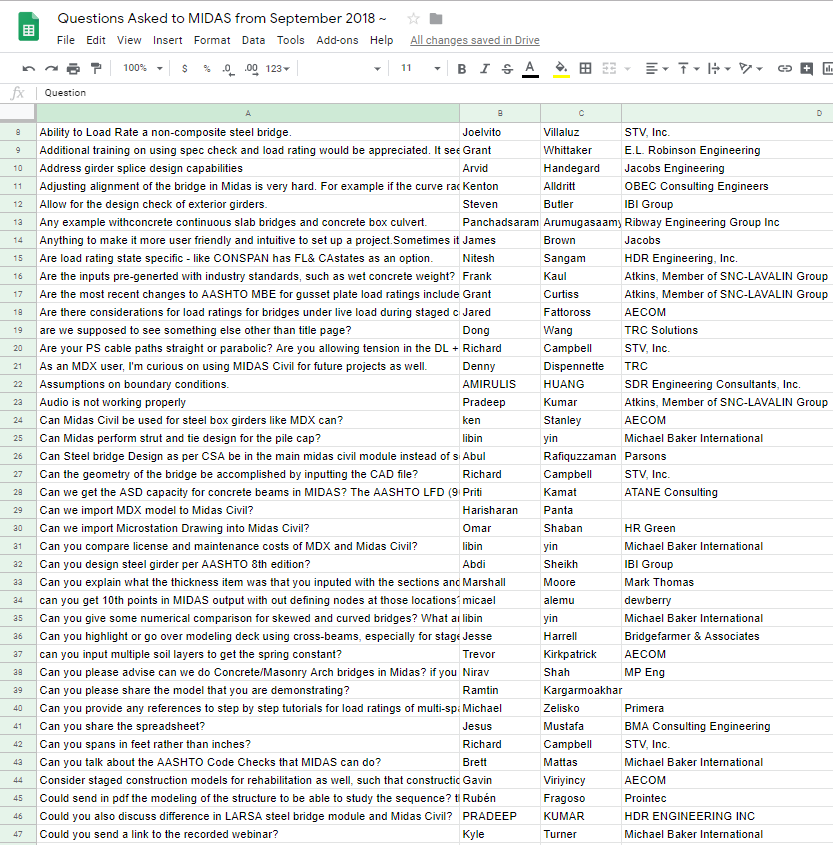
Task: Open the Edit menu
Action: (96, 40)
